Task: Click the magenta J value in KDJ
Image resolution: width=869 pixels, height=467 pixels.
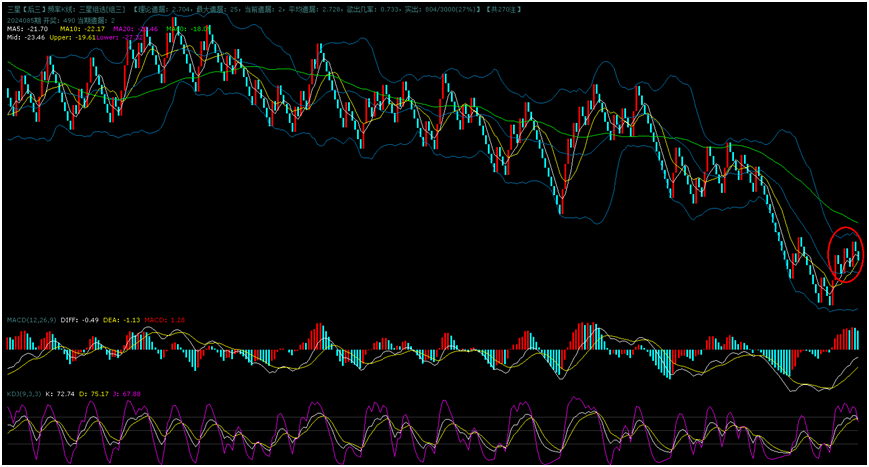Action: [x=129, y=394]
